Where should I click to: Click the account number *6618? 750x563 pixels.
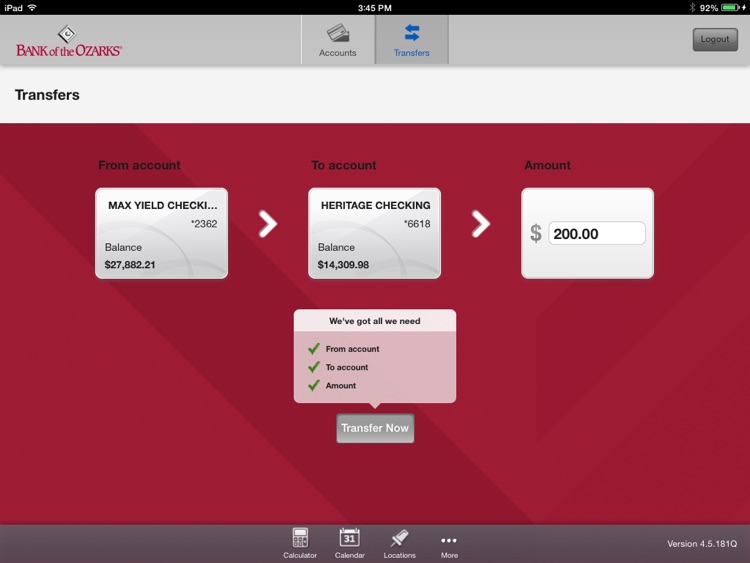[x=417, y=224]
